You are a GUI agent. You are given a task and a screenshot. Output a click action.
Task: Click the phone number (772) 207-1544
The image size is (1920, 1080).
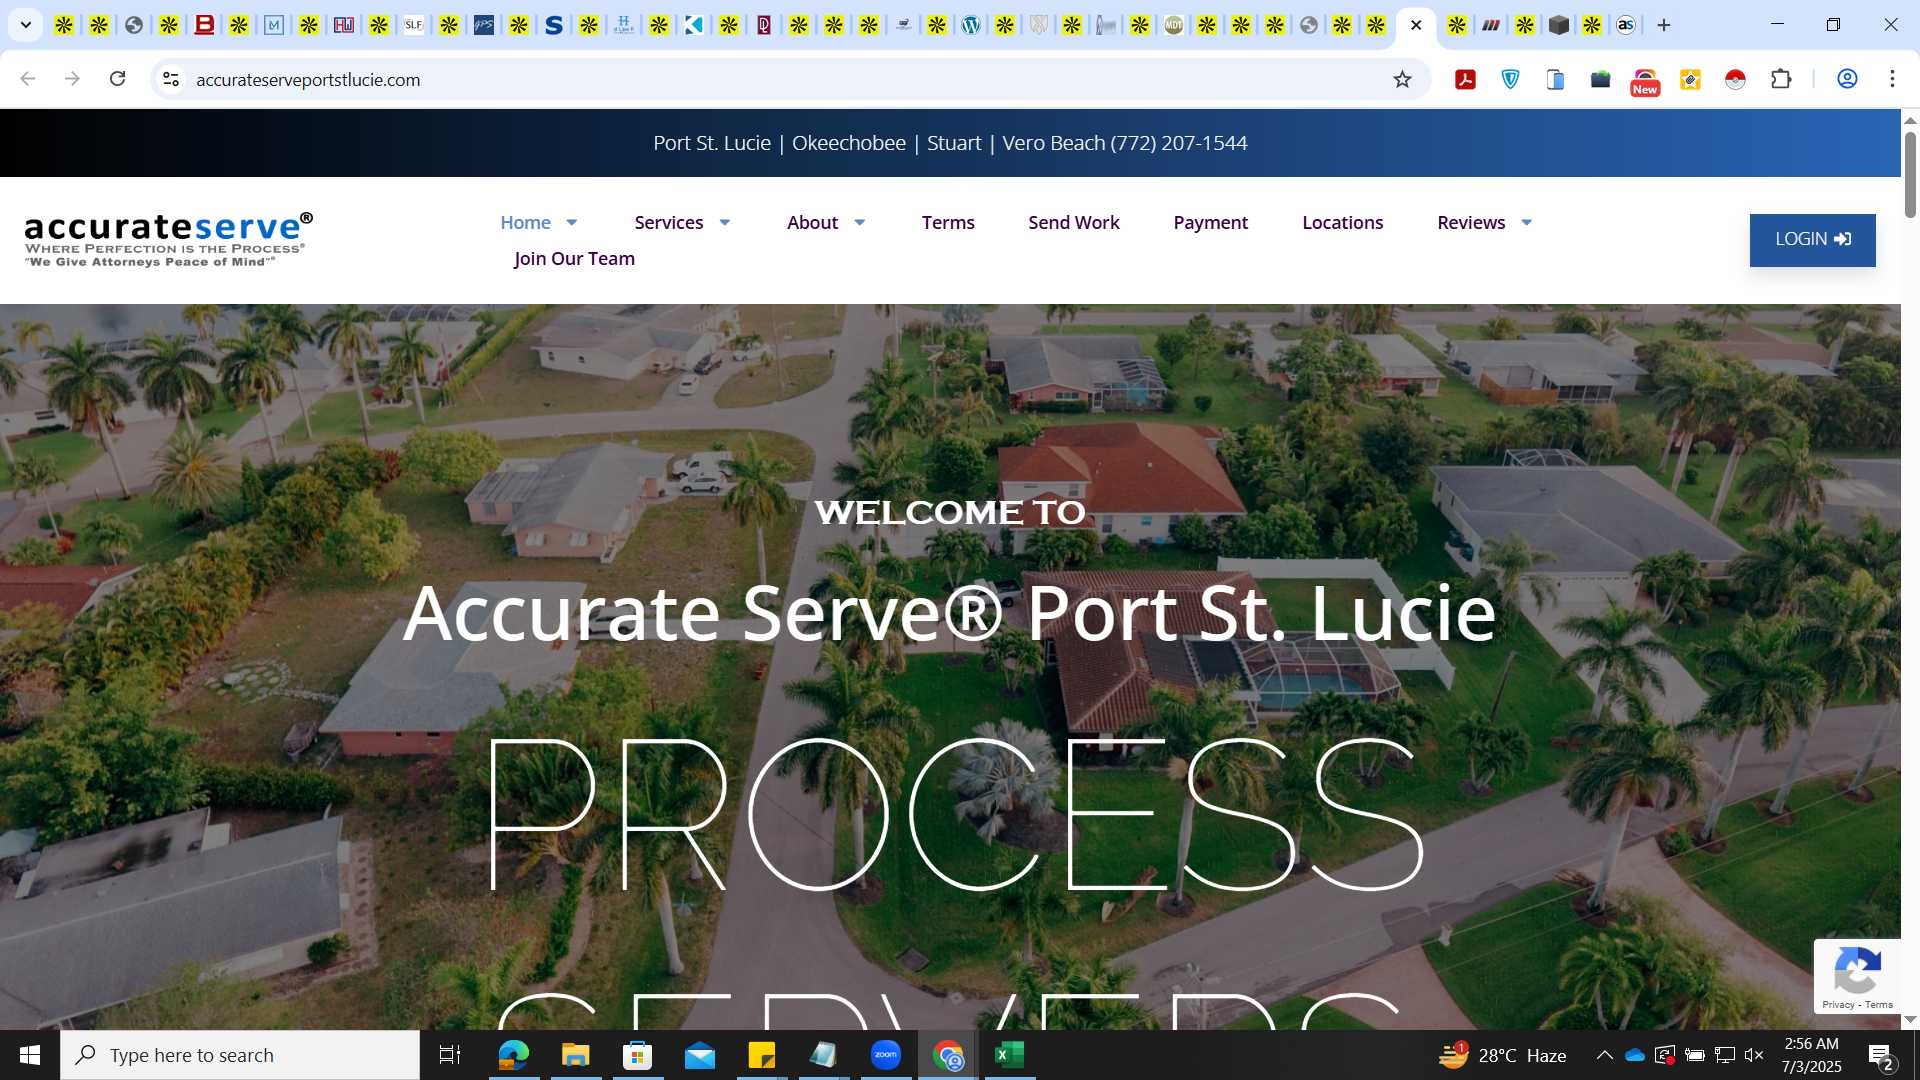coord(1179,143)
